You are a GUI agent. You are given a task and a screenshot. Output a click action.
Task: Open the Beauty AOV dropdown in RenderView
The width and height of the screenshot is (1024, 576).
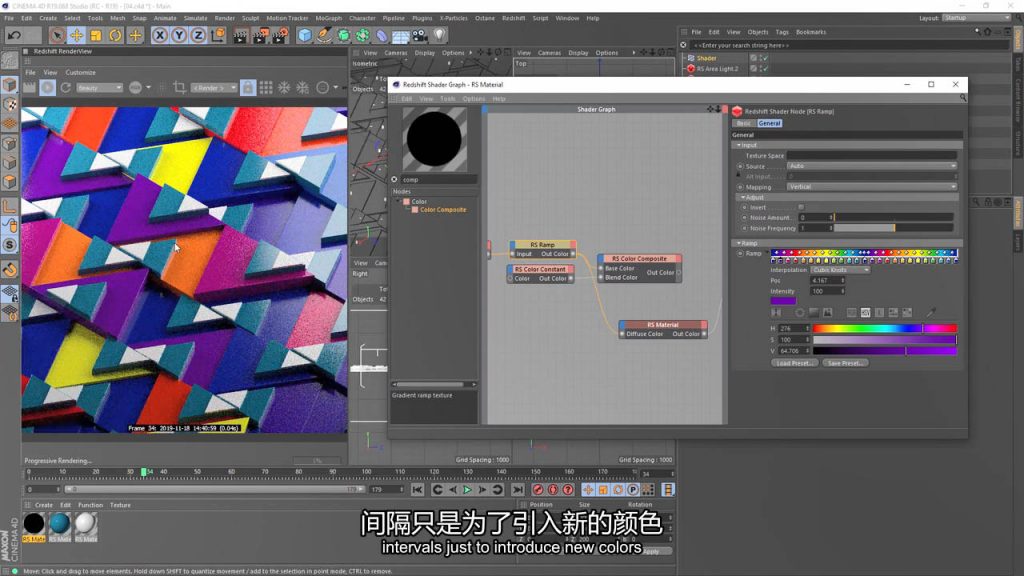99,88
